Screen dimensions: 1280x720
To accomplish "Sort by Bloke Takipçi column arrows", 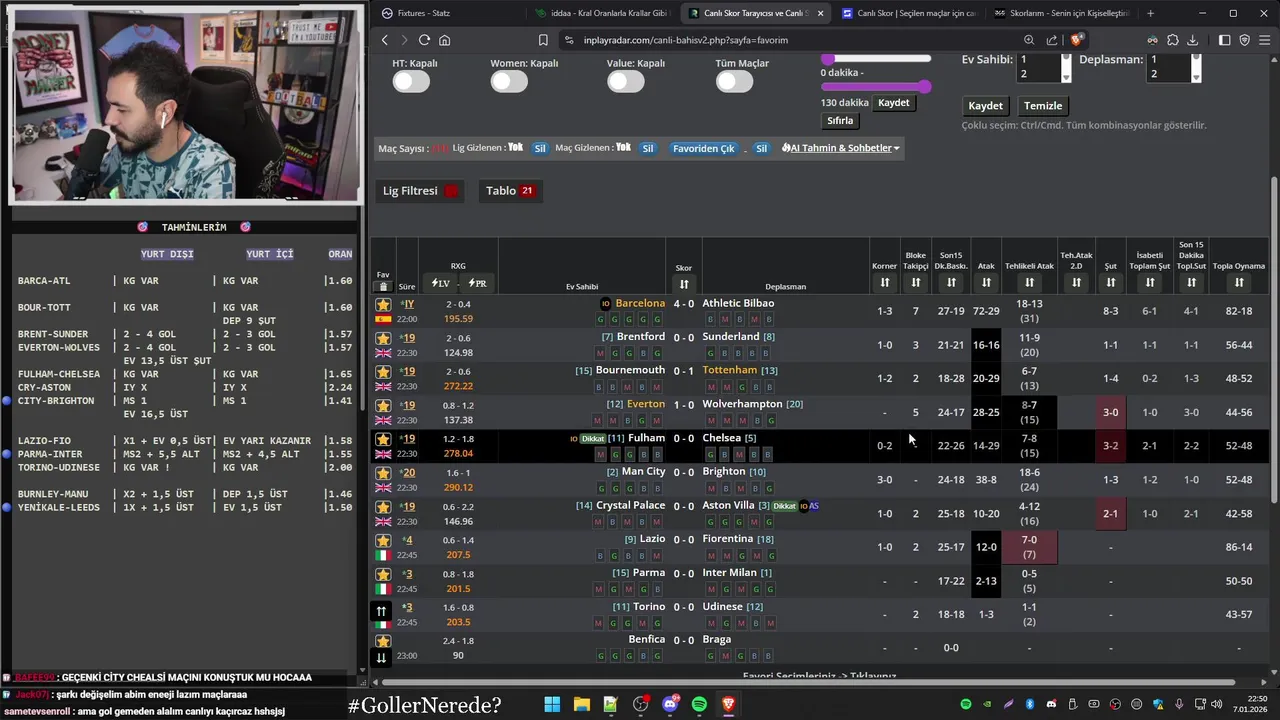I will click(x=916, y=283).
